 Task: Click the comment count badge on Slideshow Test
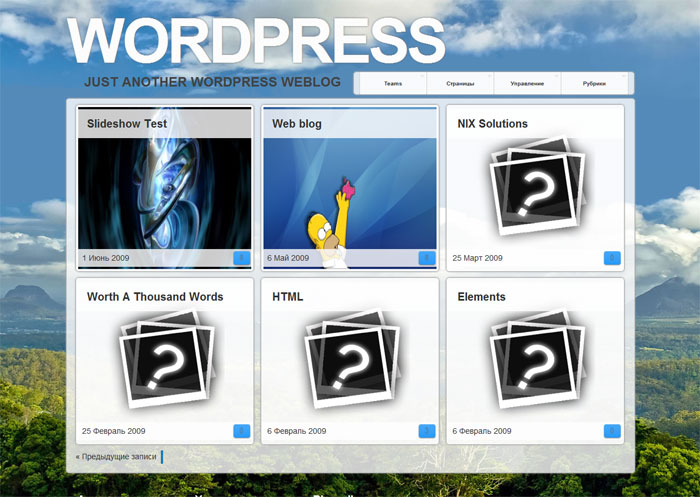(x=242, y=258)
